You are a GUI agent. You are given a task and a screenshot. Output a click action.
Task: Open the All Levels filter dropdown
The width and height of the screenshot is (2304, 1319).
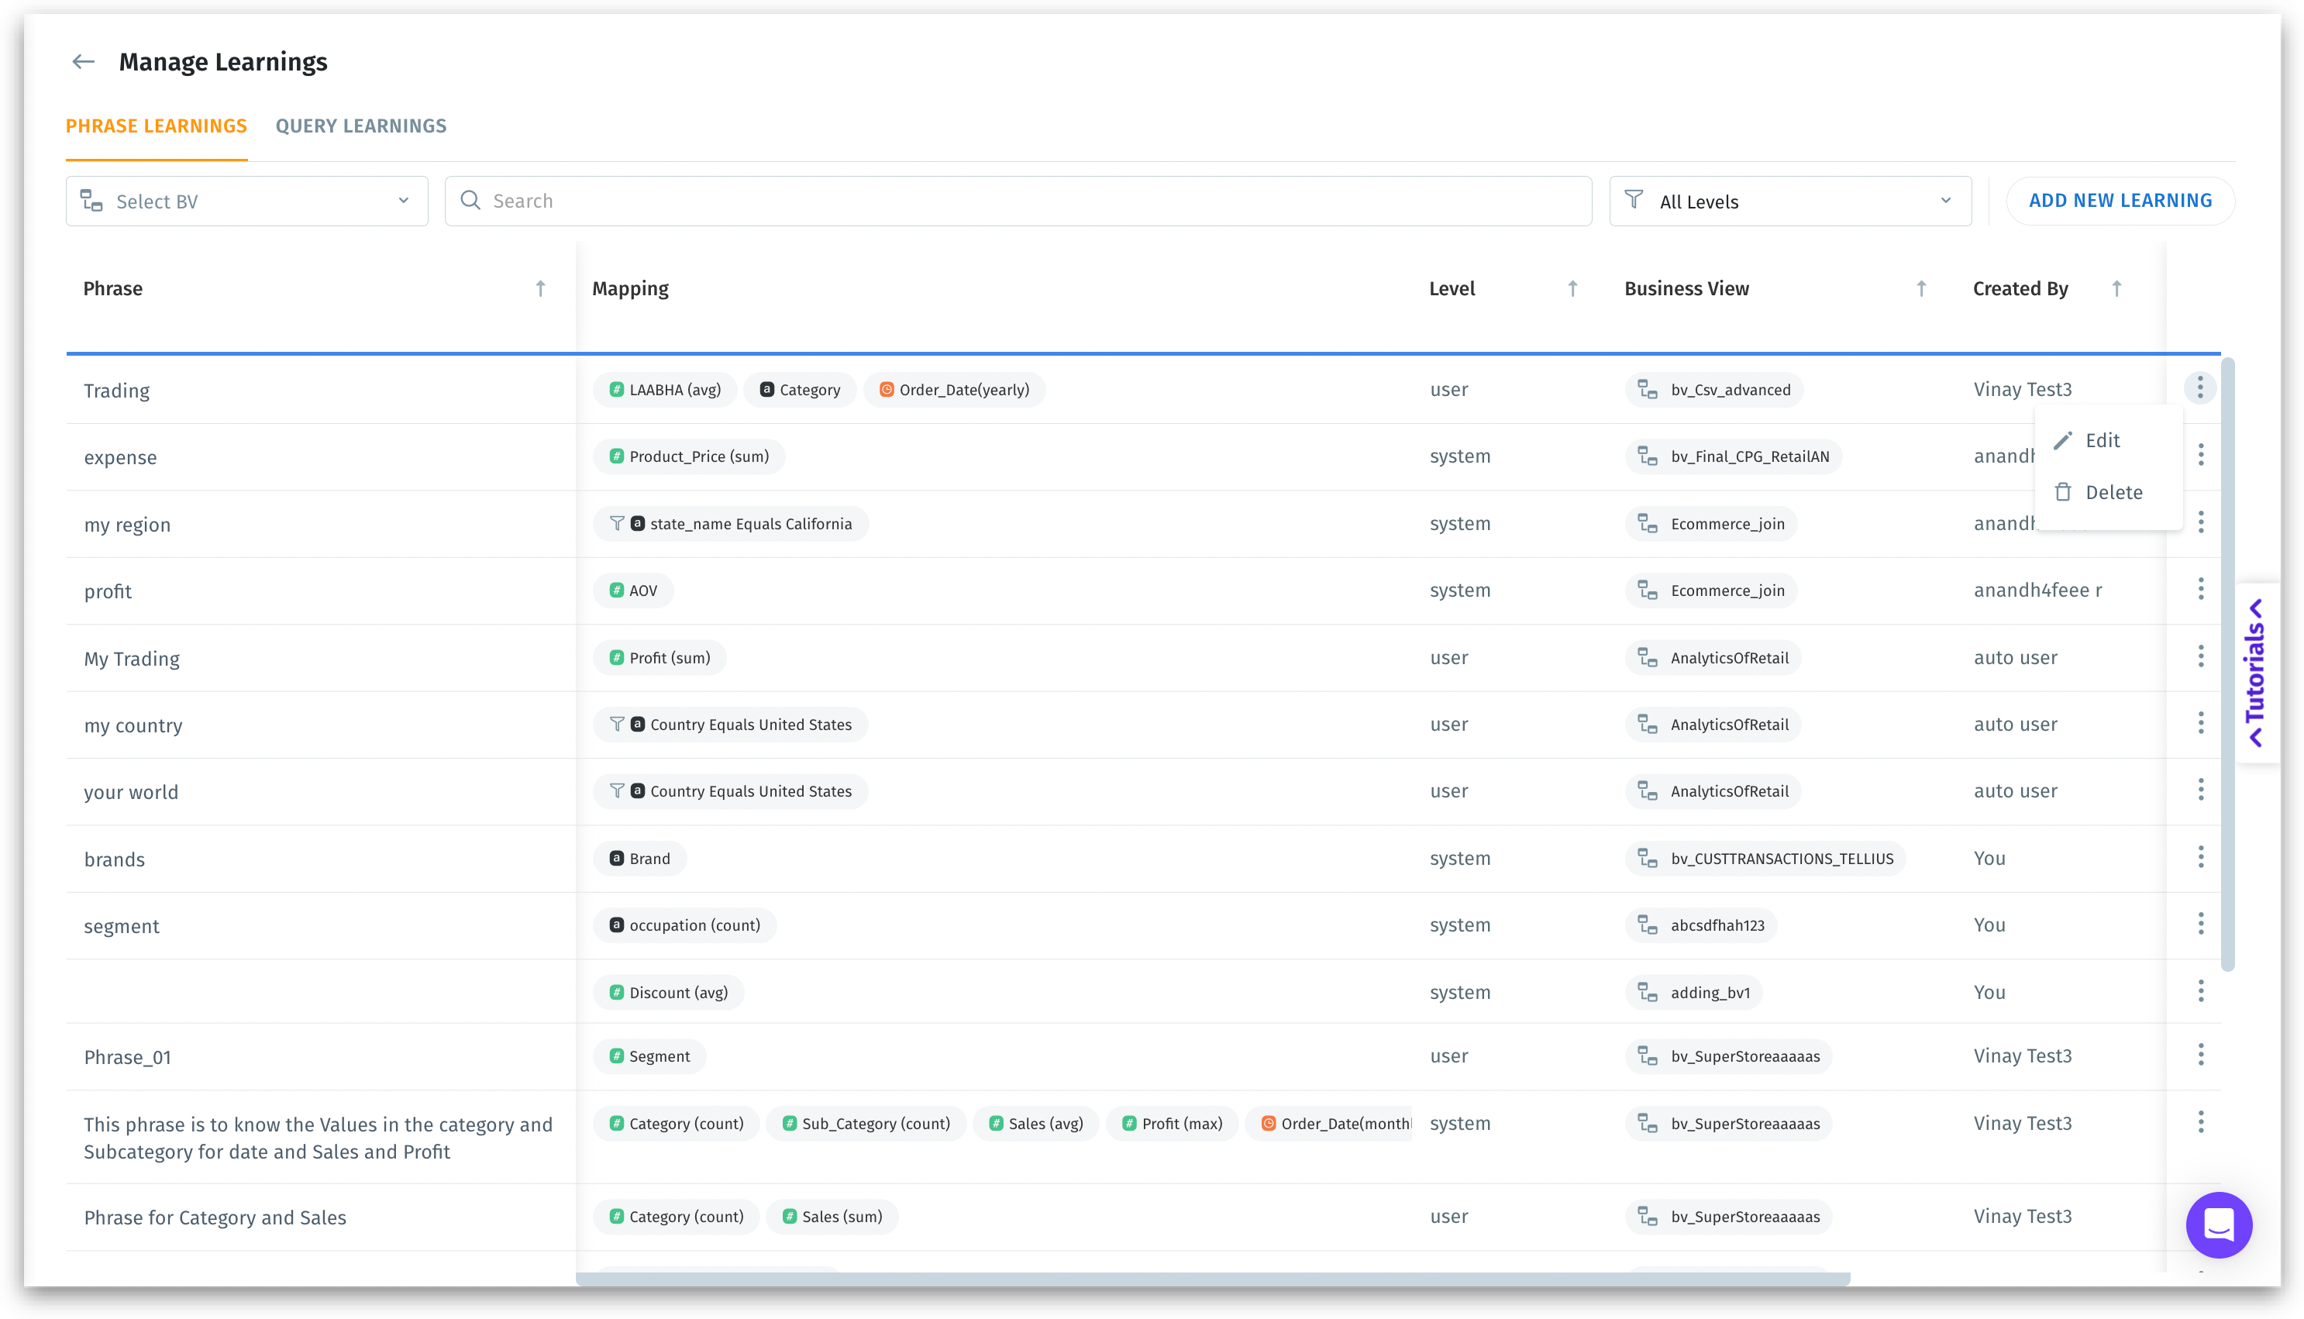[x=1789, y=201]
